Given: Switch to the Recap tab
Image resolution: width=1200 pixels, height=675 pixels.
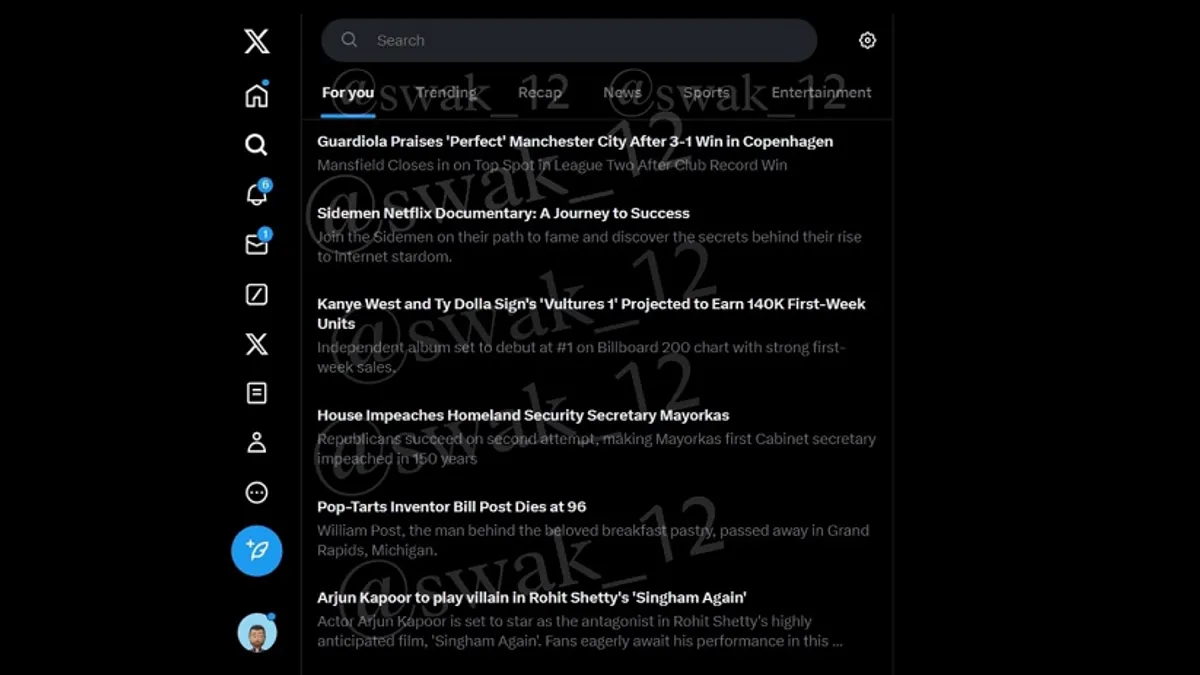Looking at the screenshot, I should pos(540,93).
